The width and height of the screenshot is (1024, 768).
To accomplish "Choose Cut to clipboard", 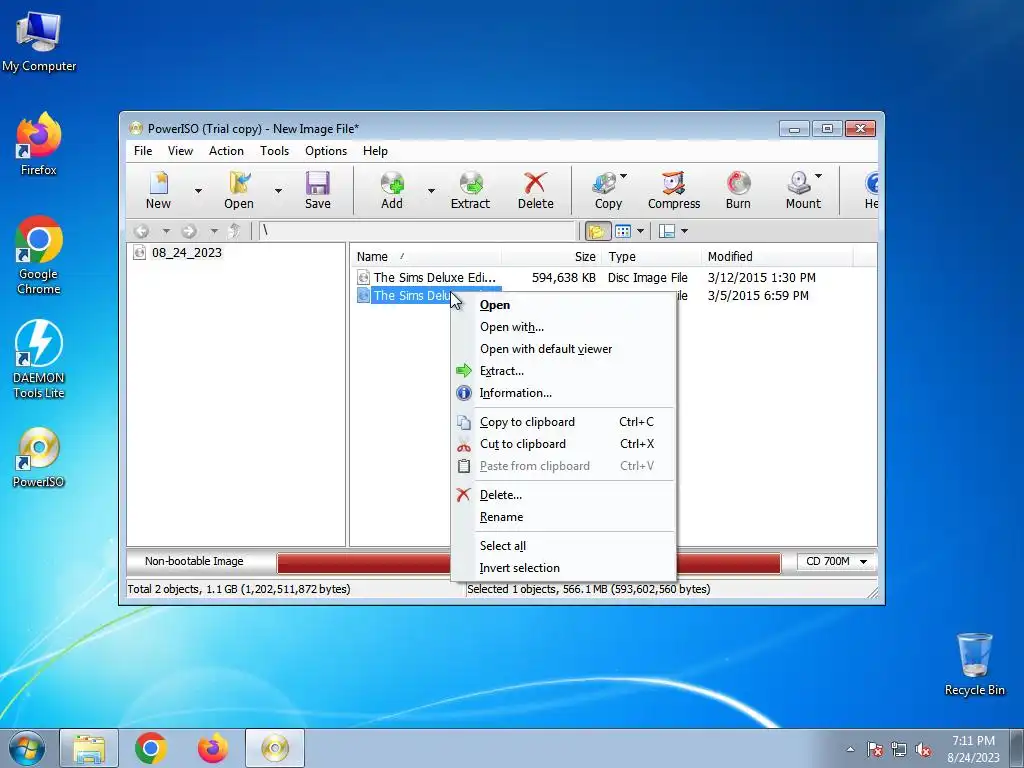I will click(x=523, y=444).
